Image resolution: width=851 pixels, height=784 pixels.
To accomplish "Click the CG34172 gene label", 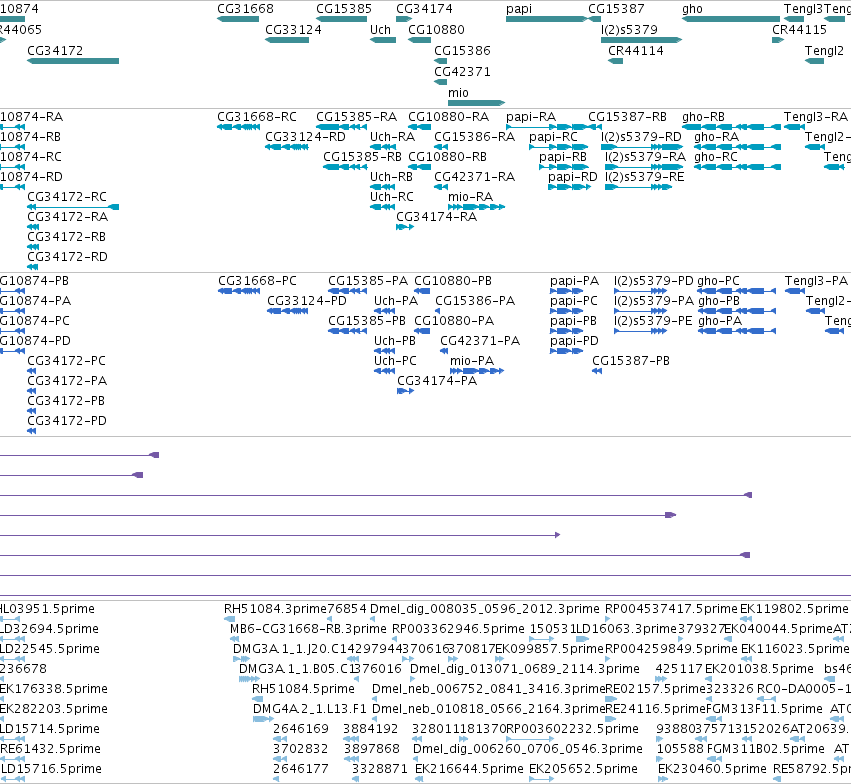I will (55, 51).
